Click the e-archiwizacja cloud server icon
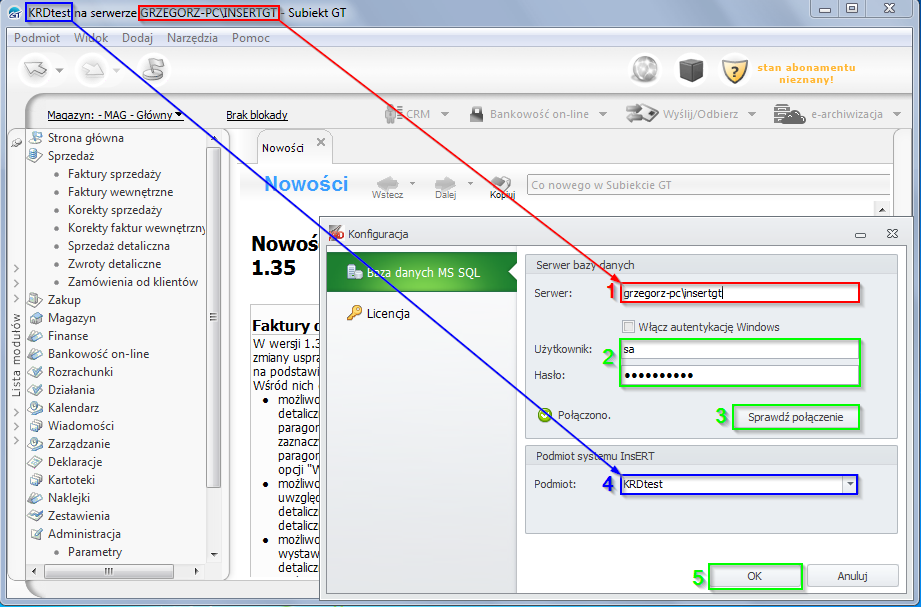 click(x=789, y=114)
